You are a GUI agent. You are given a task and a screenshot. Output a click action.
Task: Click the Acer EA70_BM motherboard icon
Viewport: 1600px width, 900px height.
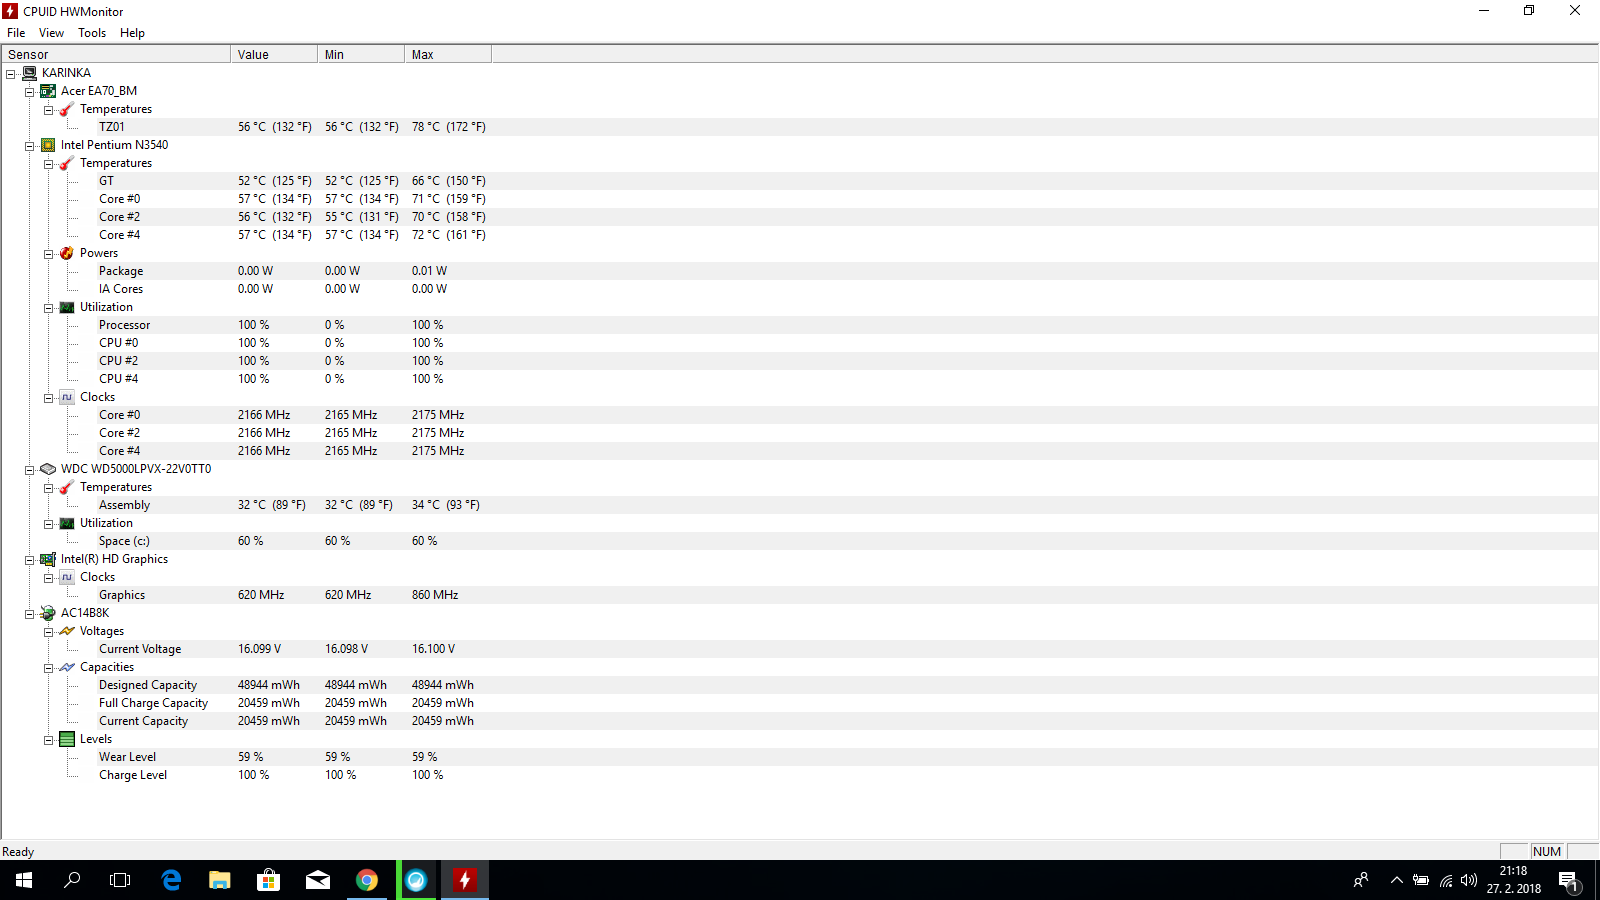[x=48, y=91]
